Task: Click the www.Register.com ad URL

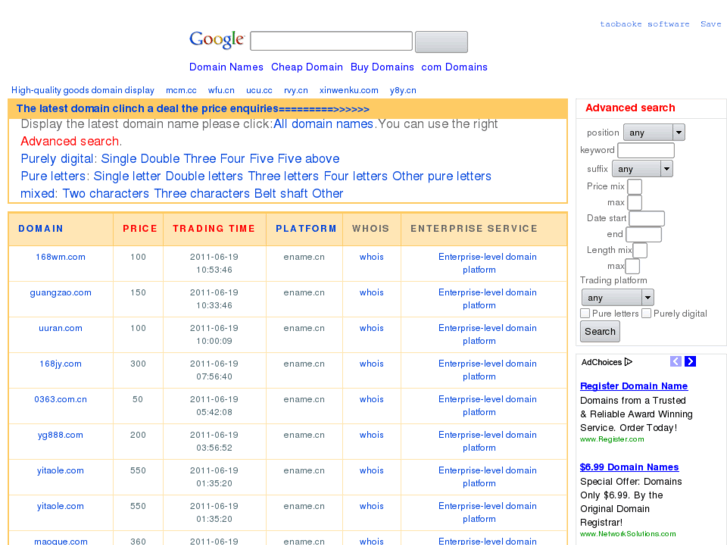Action: pyautogui.click(x=612, y=439)
